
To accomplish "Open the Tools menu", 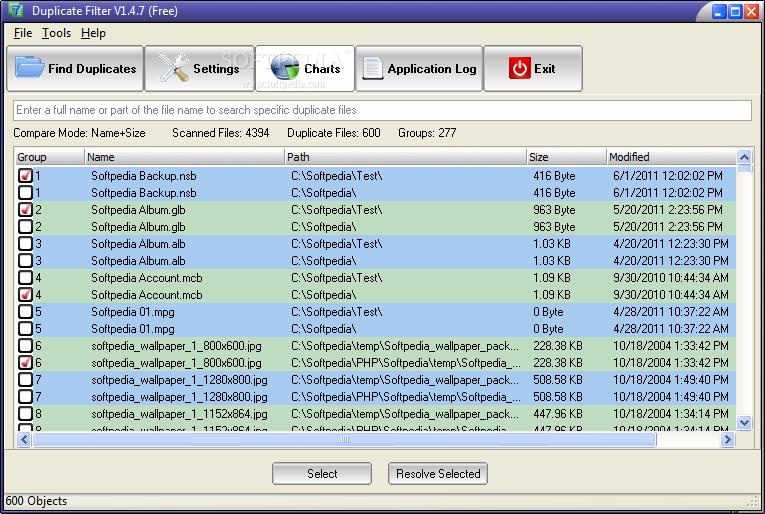I will pyautogui.click(x=57, y=33).
